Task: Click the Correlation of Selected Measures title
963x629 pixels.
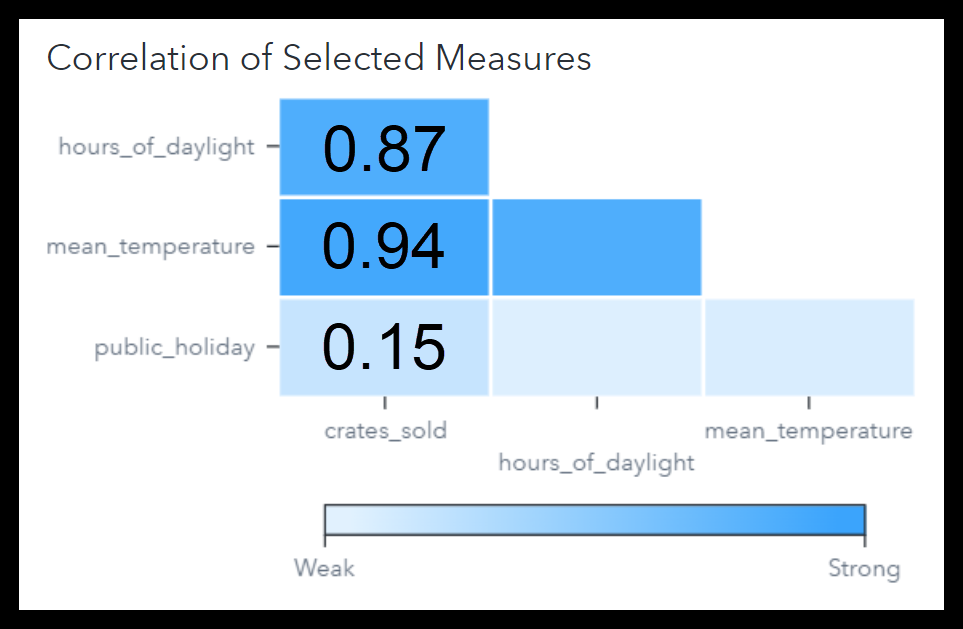Action: (x=319, y=58)
